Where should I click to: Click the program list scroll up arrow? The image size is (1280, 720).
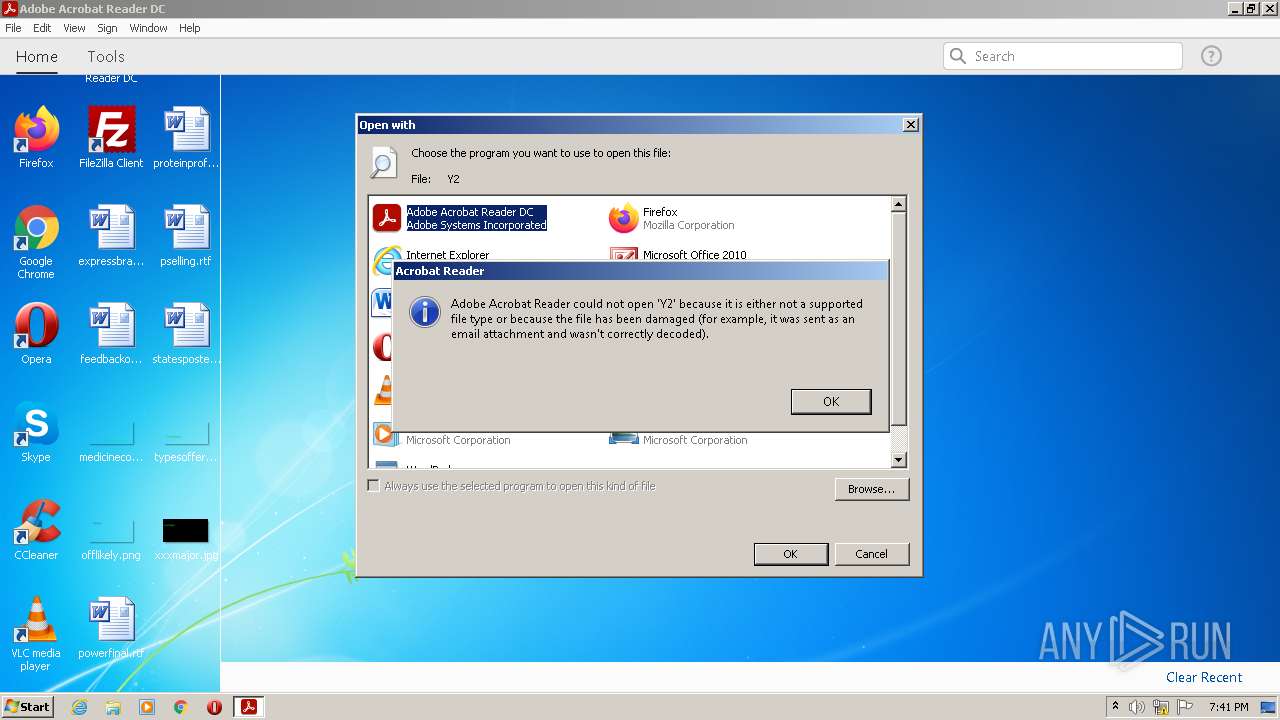[898, 204]
